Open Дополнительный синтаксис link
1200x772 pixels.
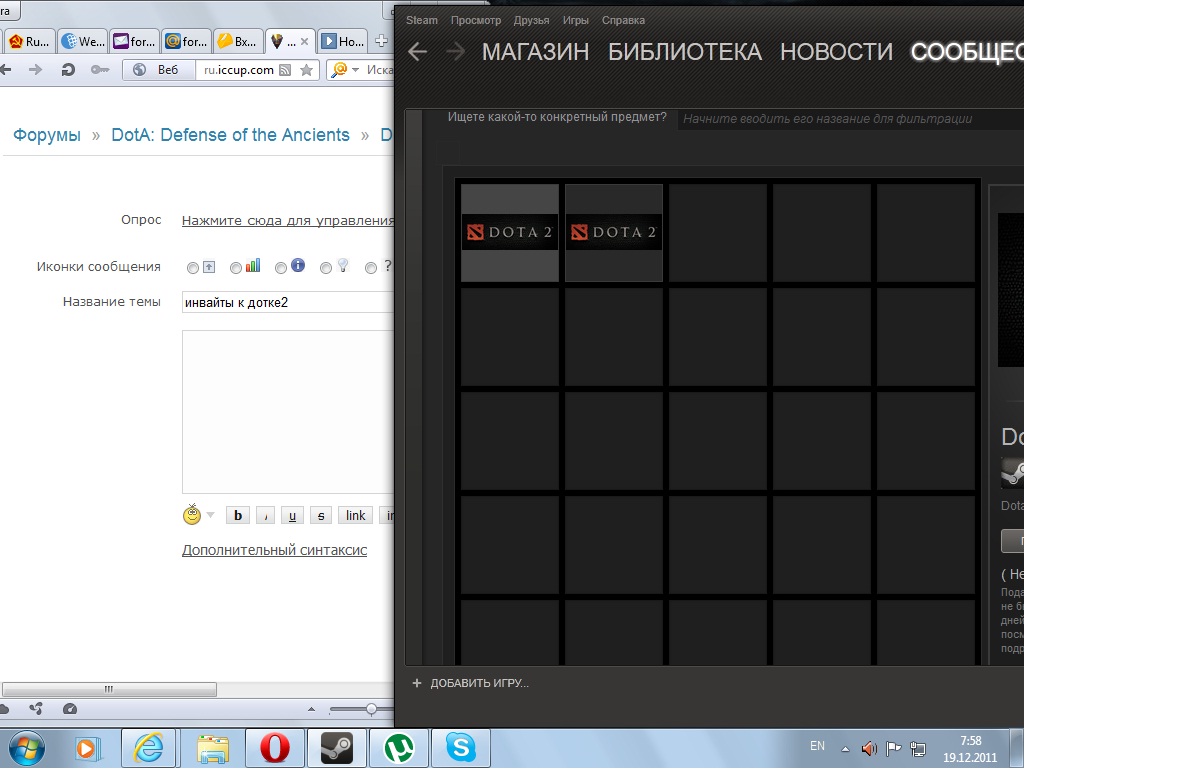pos(274,550)
